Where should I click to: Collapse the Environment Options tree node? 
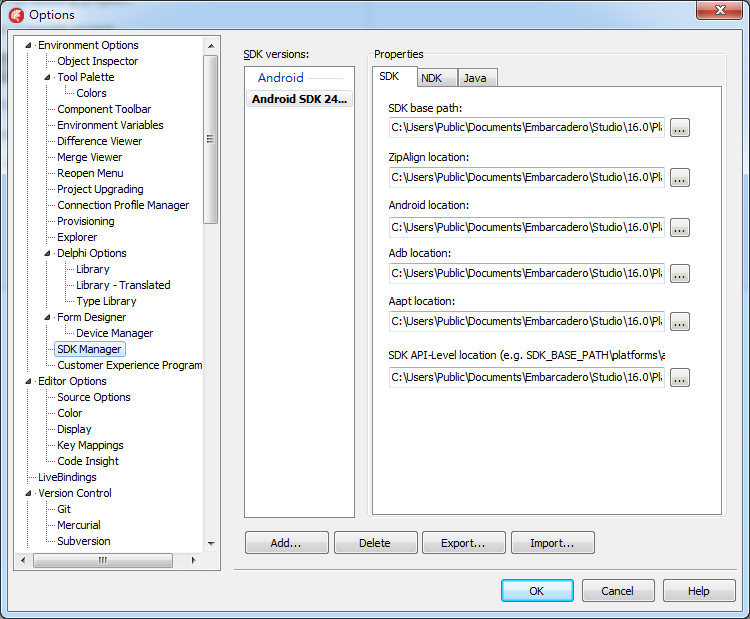pos(28,45)
